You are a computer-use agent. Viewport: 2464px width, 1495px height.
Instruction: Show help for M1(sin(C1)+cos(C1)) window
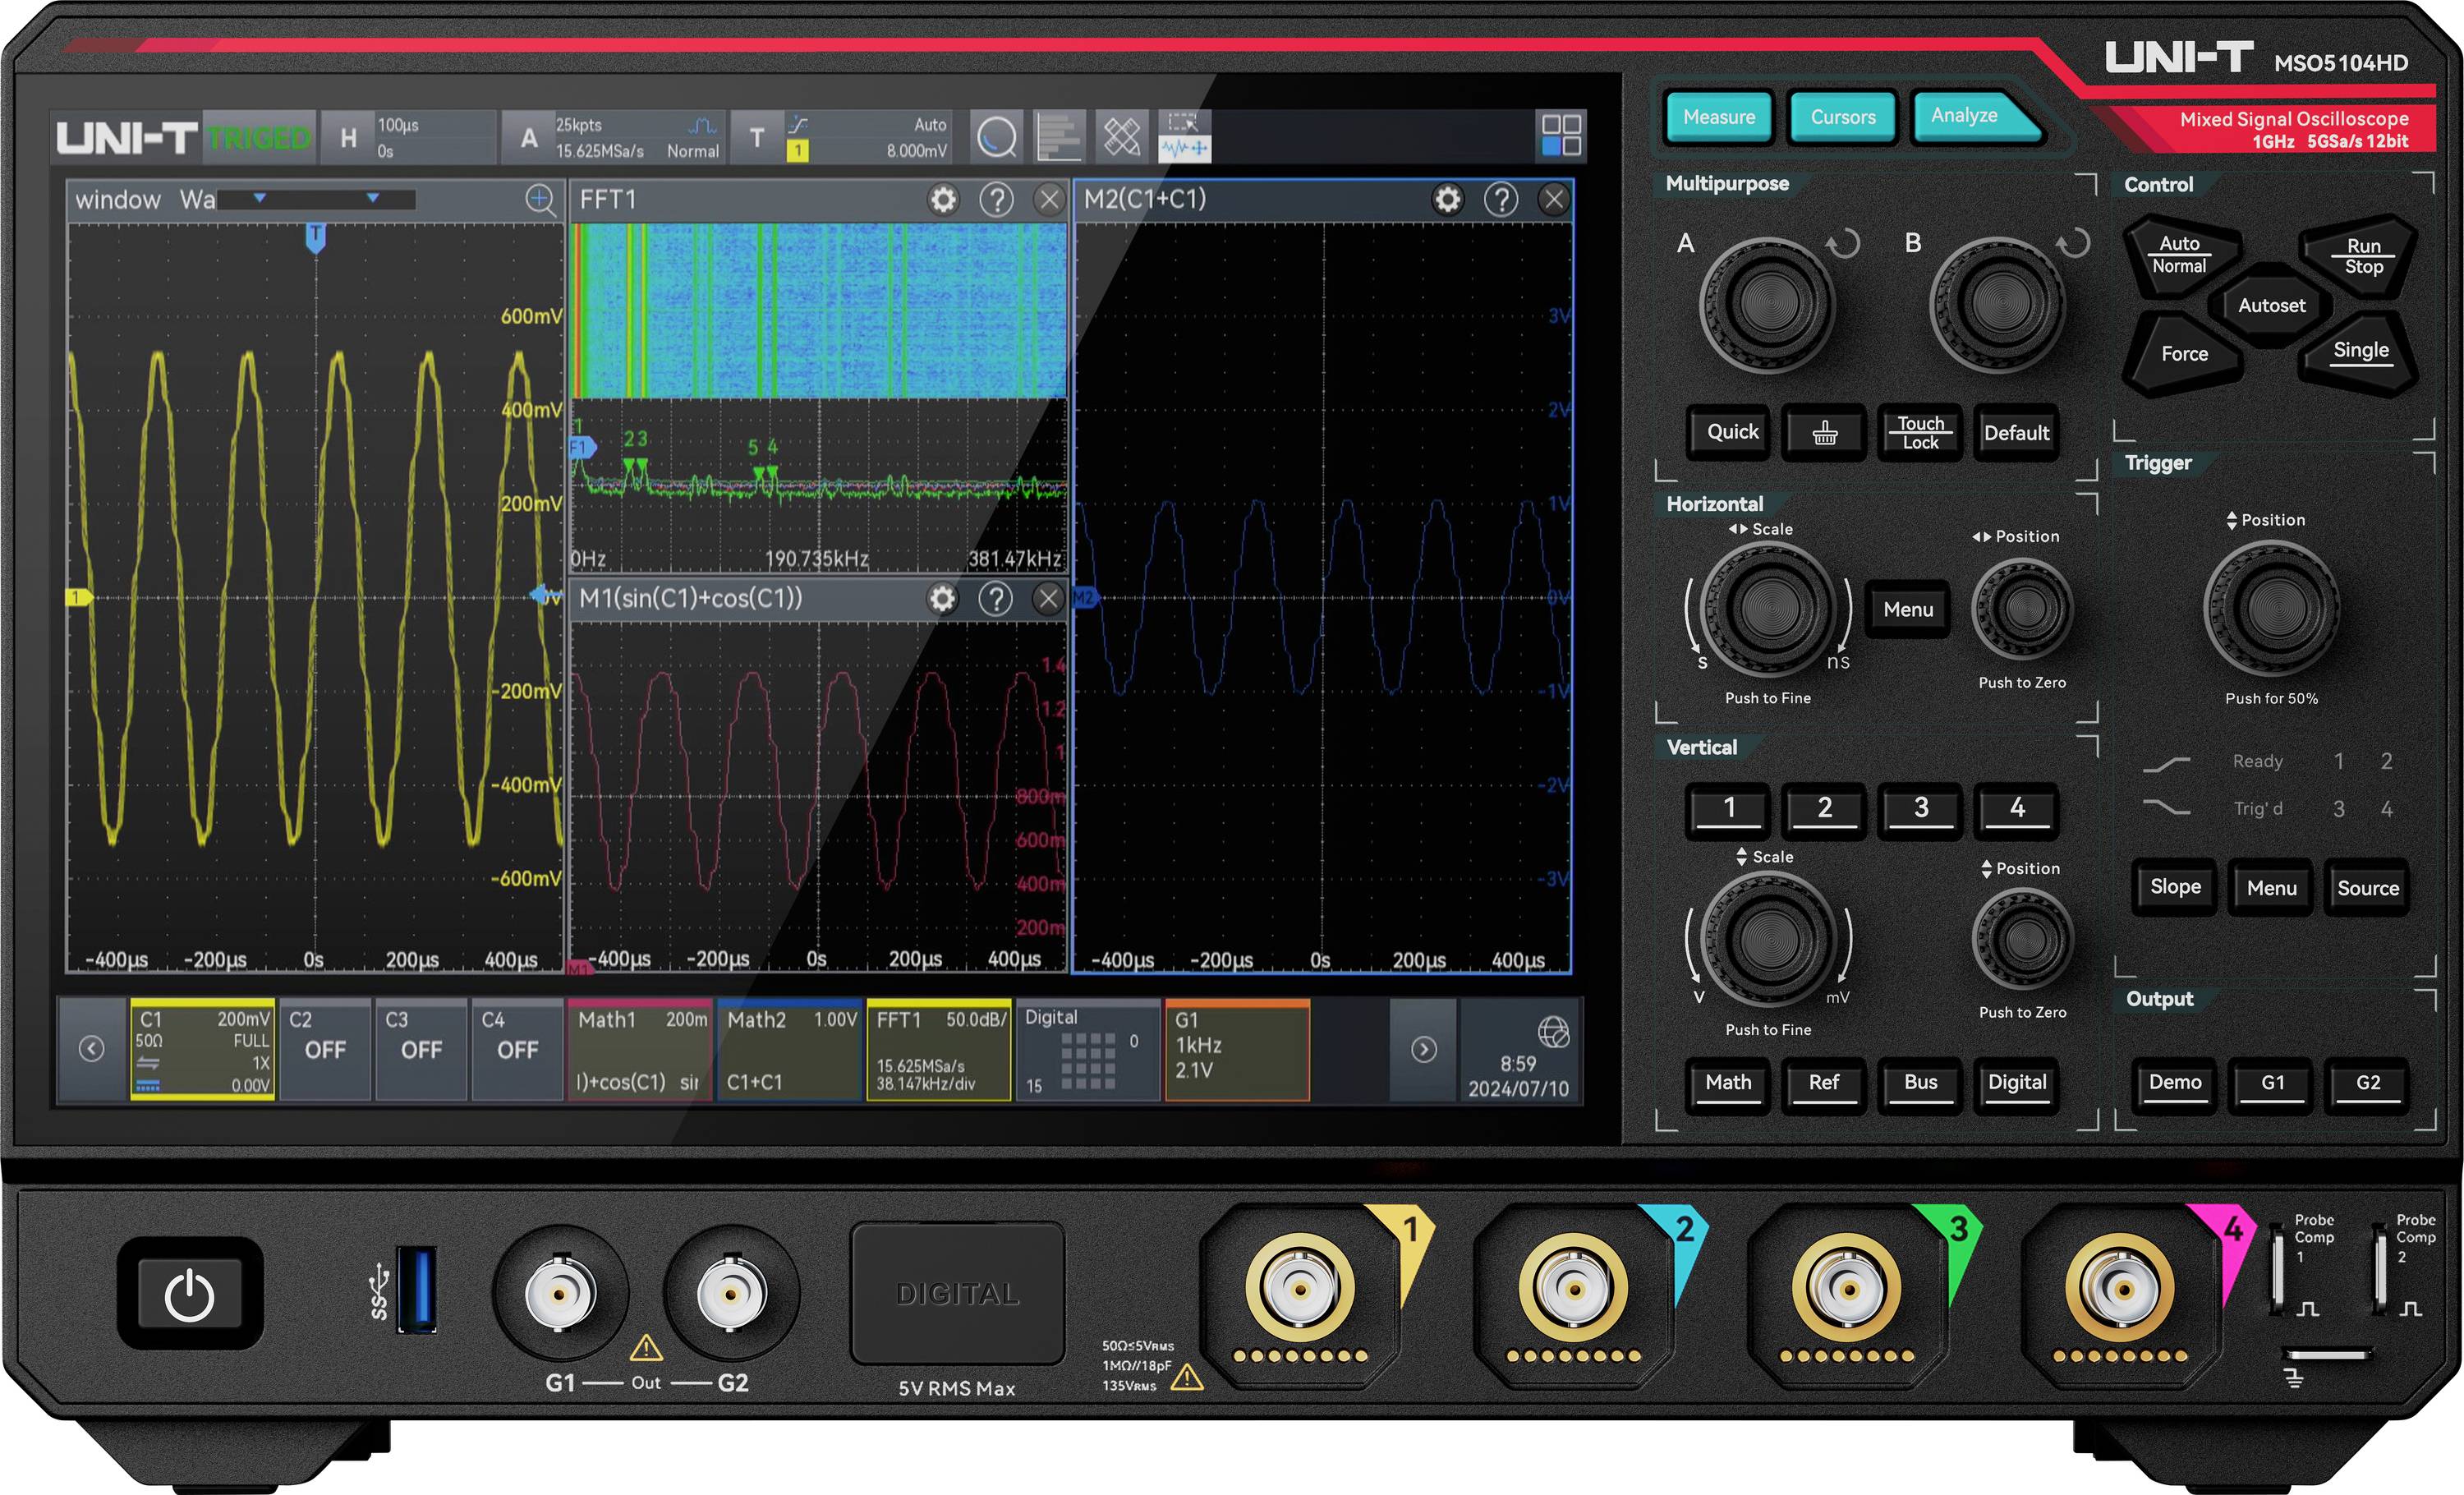995,599
